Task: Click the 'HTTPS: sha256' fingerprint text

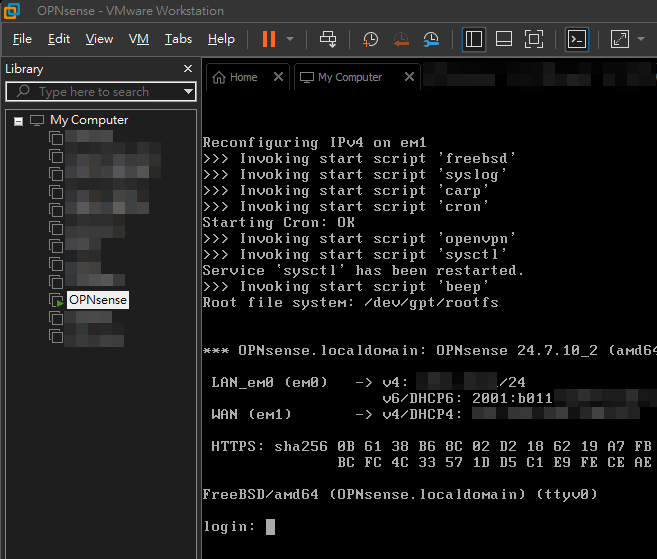Action: 269,446
